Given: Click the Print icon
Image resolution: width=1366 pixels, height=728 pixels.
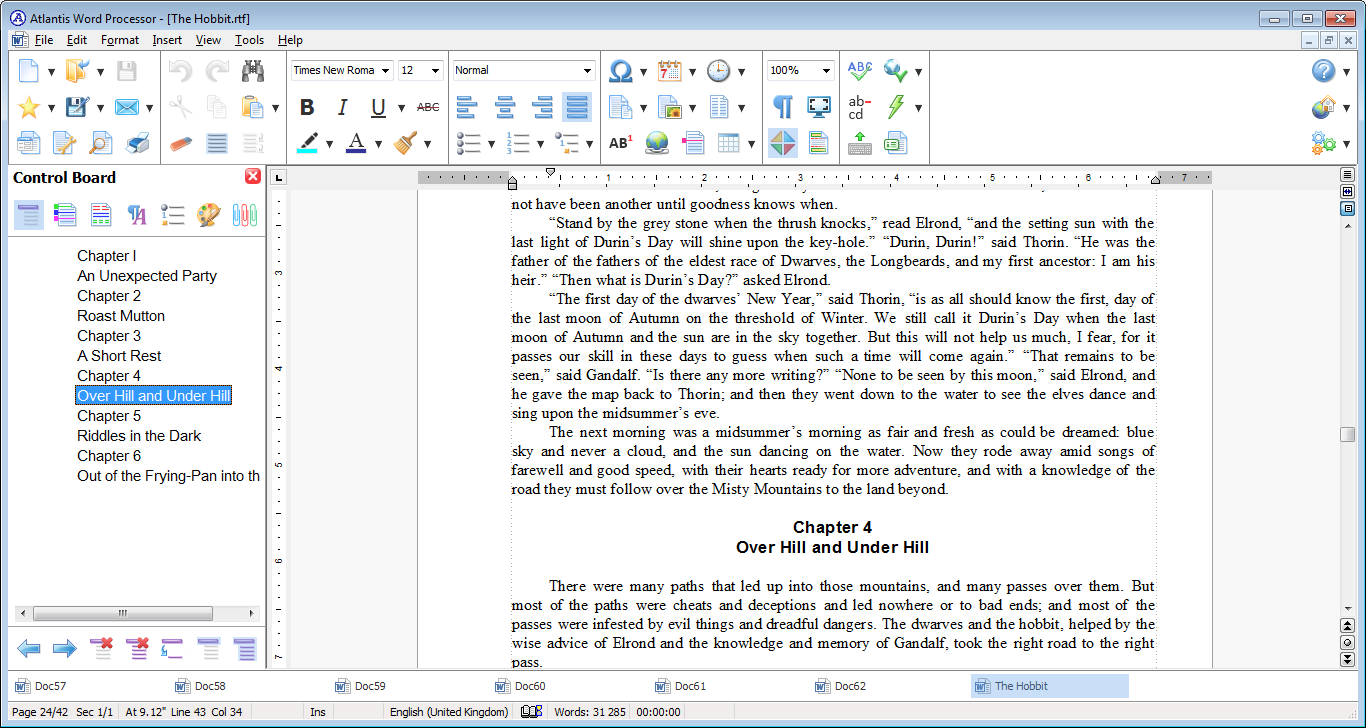Looking at the screenshot, I should click(137, 143).
